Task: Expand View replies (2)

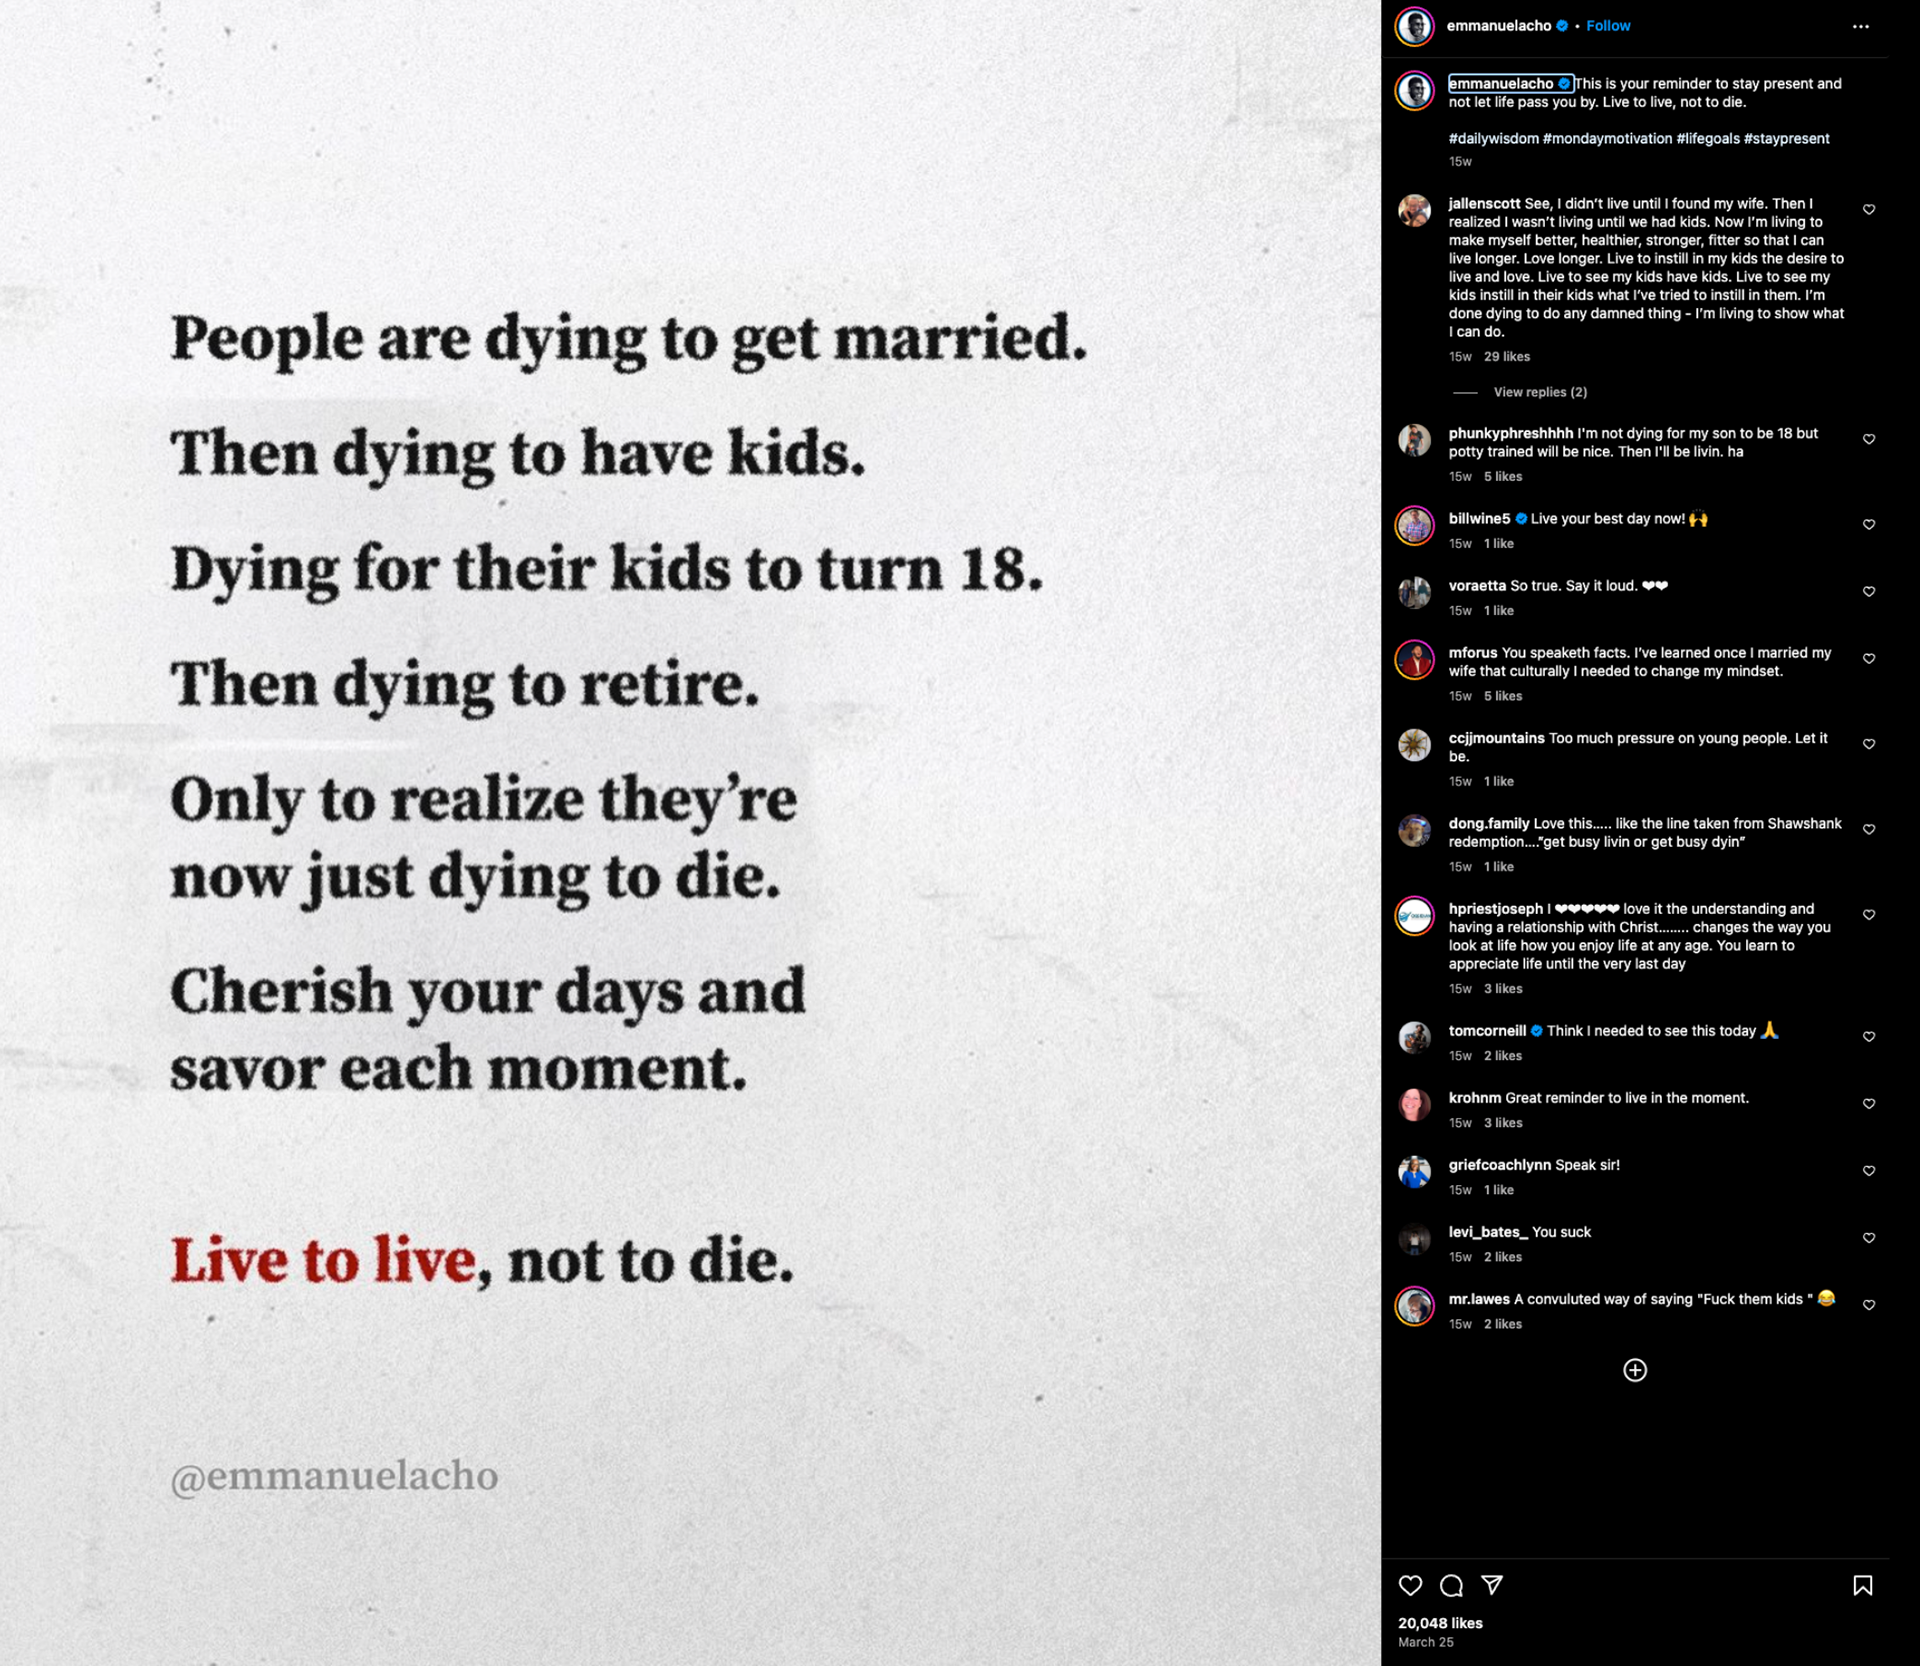Action: point(1540,392)
